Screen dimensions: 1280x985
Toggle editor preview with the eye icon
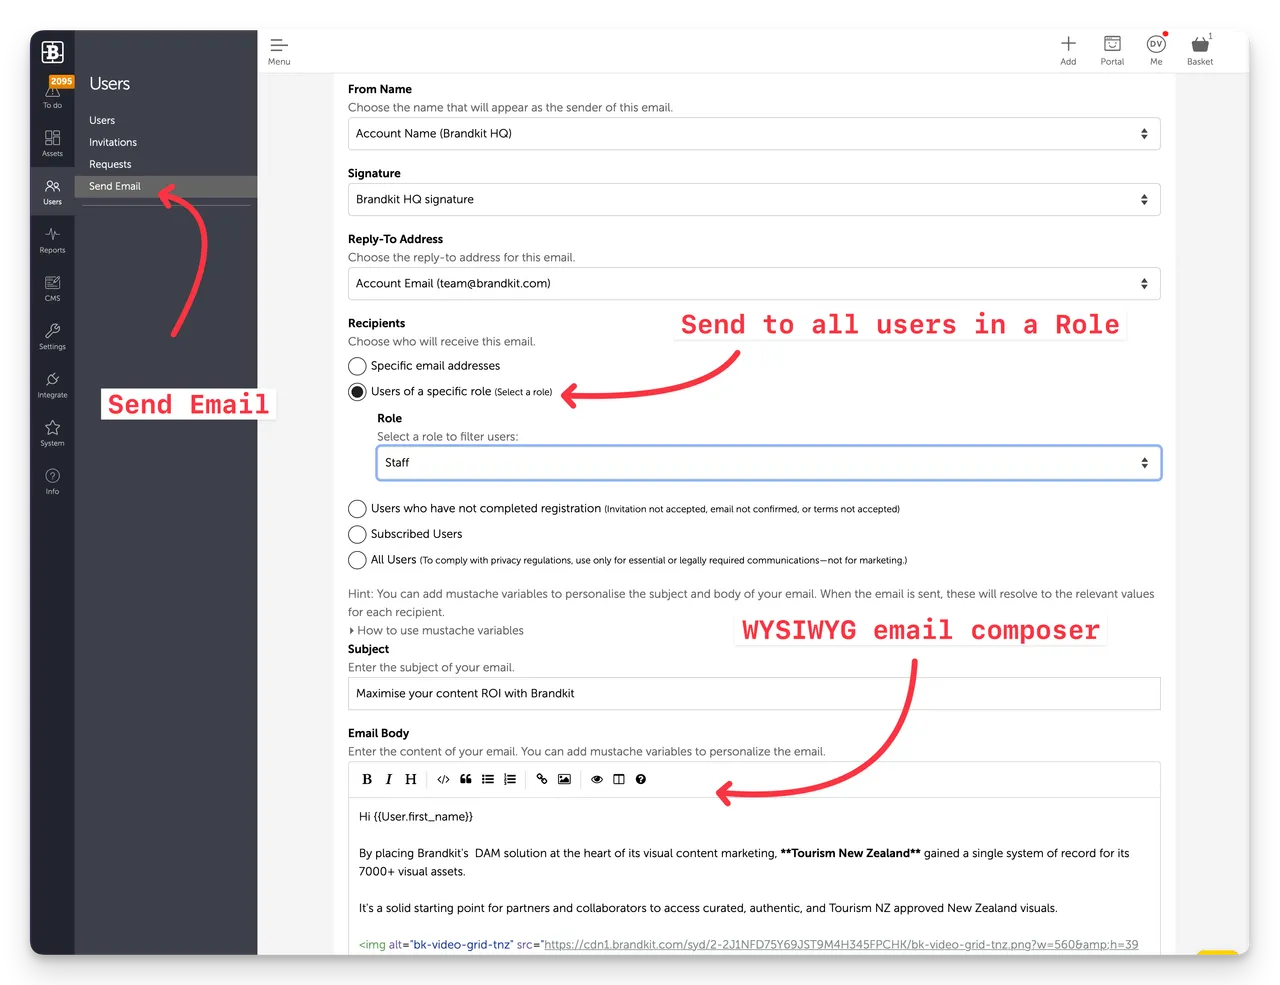(597, 779)
